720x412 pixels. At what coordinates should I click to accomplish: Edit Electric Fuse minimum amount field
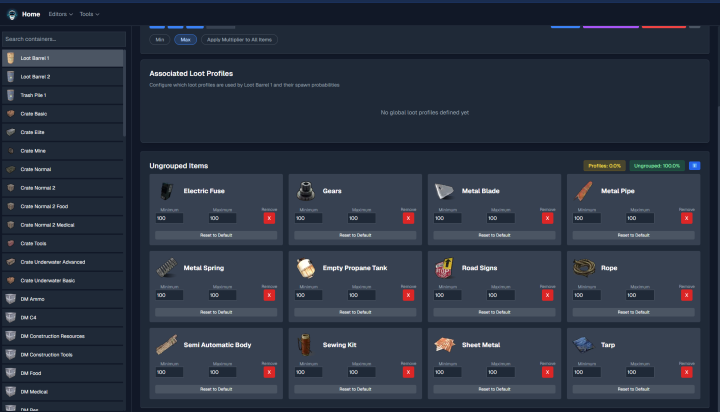click(x=169, y=218)
